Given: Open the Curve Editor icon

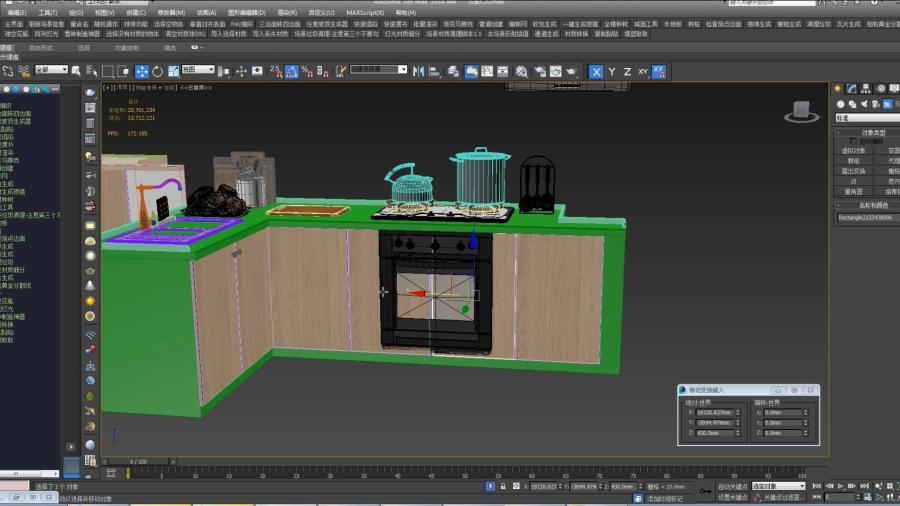Looking at the screenshot, I should [x=487, y=72].
